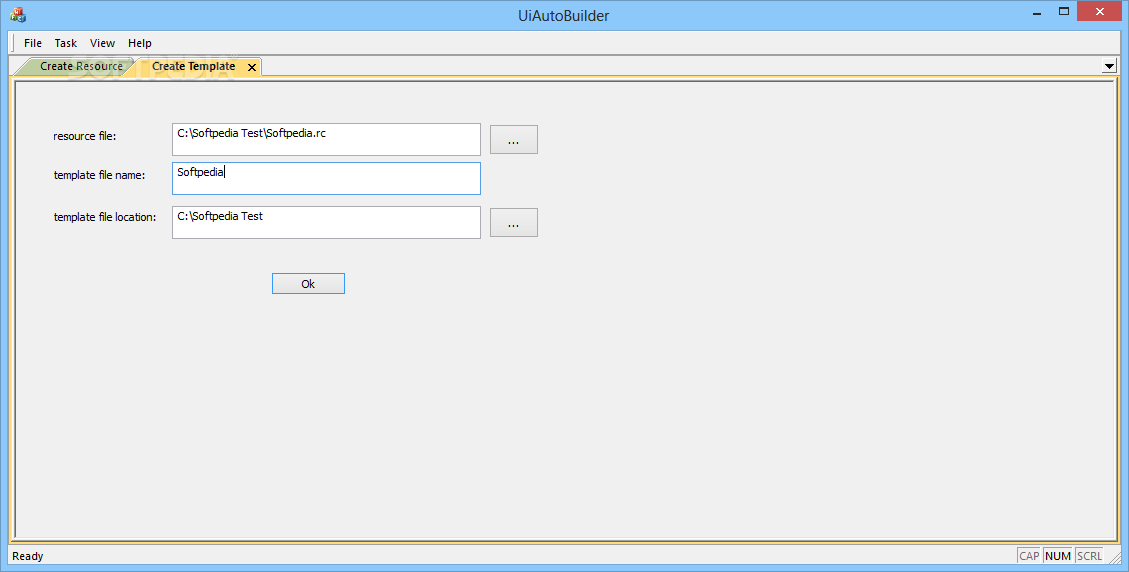1129x572 pixels.
Task: Confirm with the Ok button
Action: coord(308,284)
